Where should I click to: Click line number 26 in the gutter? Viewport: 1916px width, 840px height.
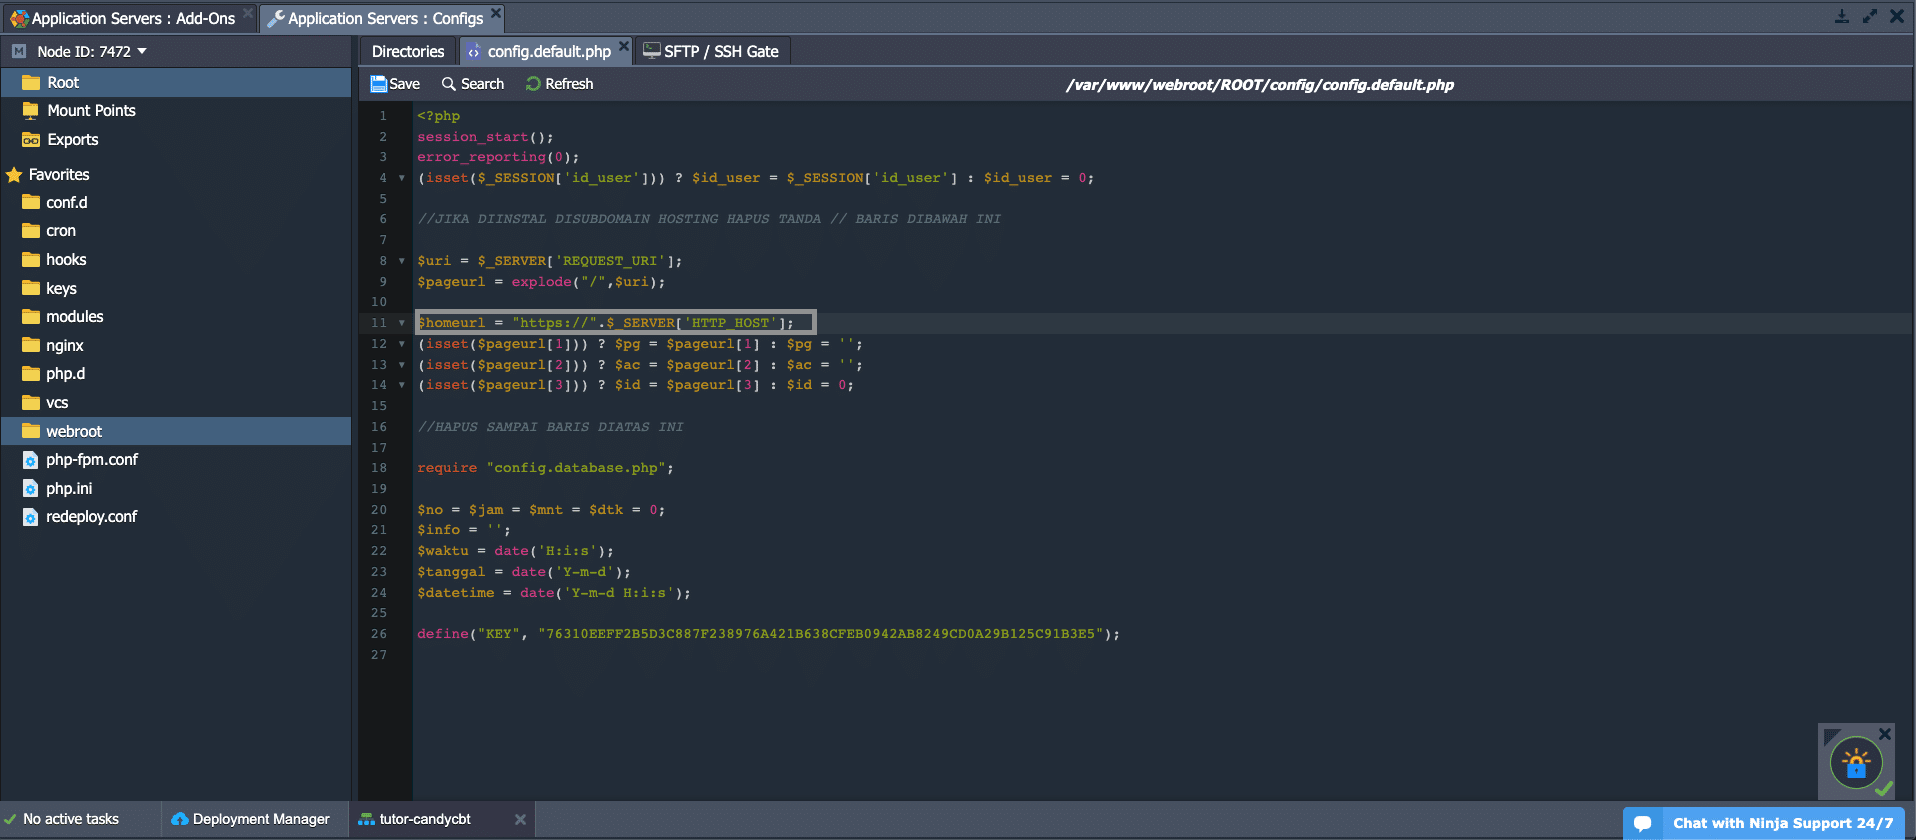tap(379, 634)
